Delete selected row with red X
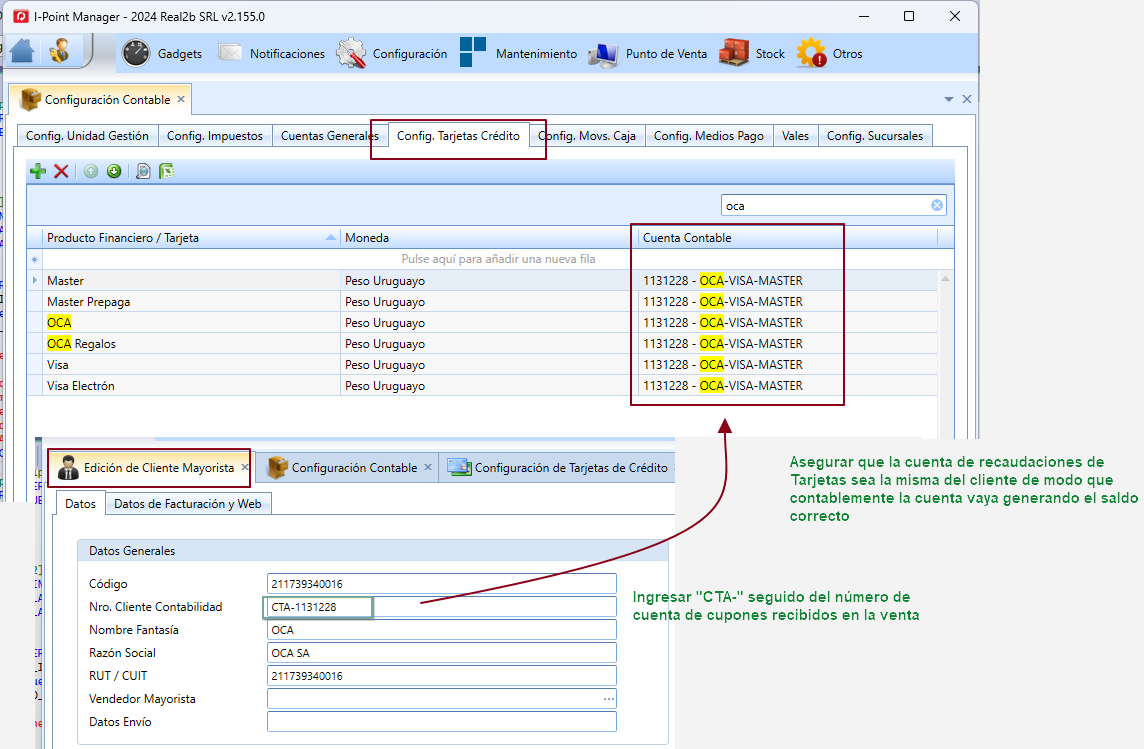 click(x=61, y=171)
